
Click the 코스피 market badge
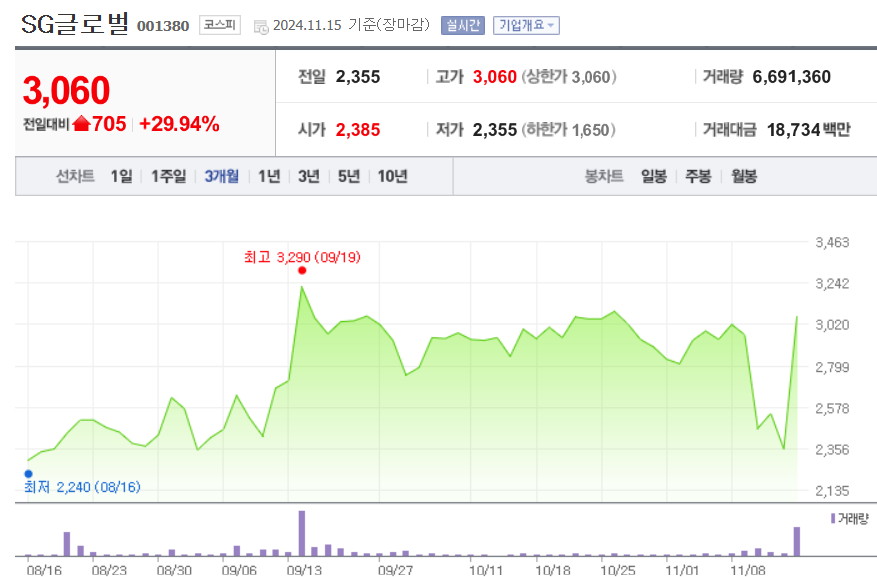coord(220,25)
